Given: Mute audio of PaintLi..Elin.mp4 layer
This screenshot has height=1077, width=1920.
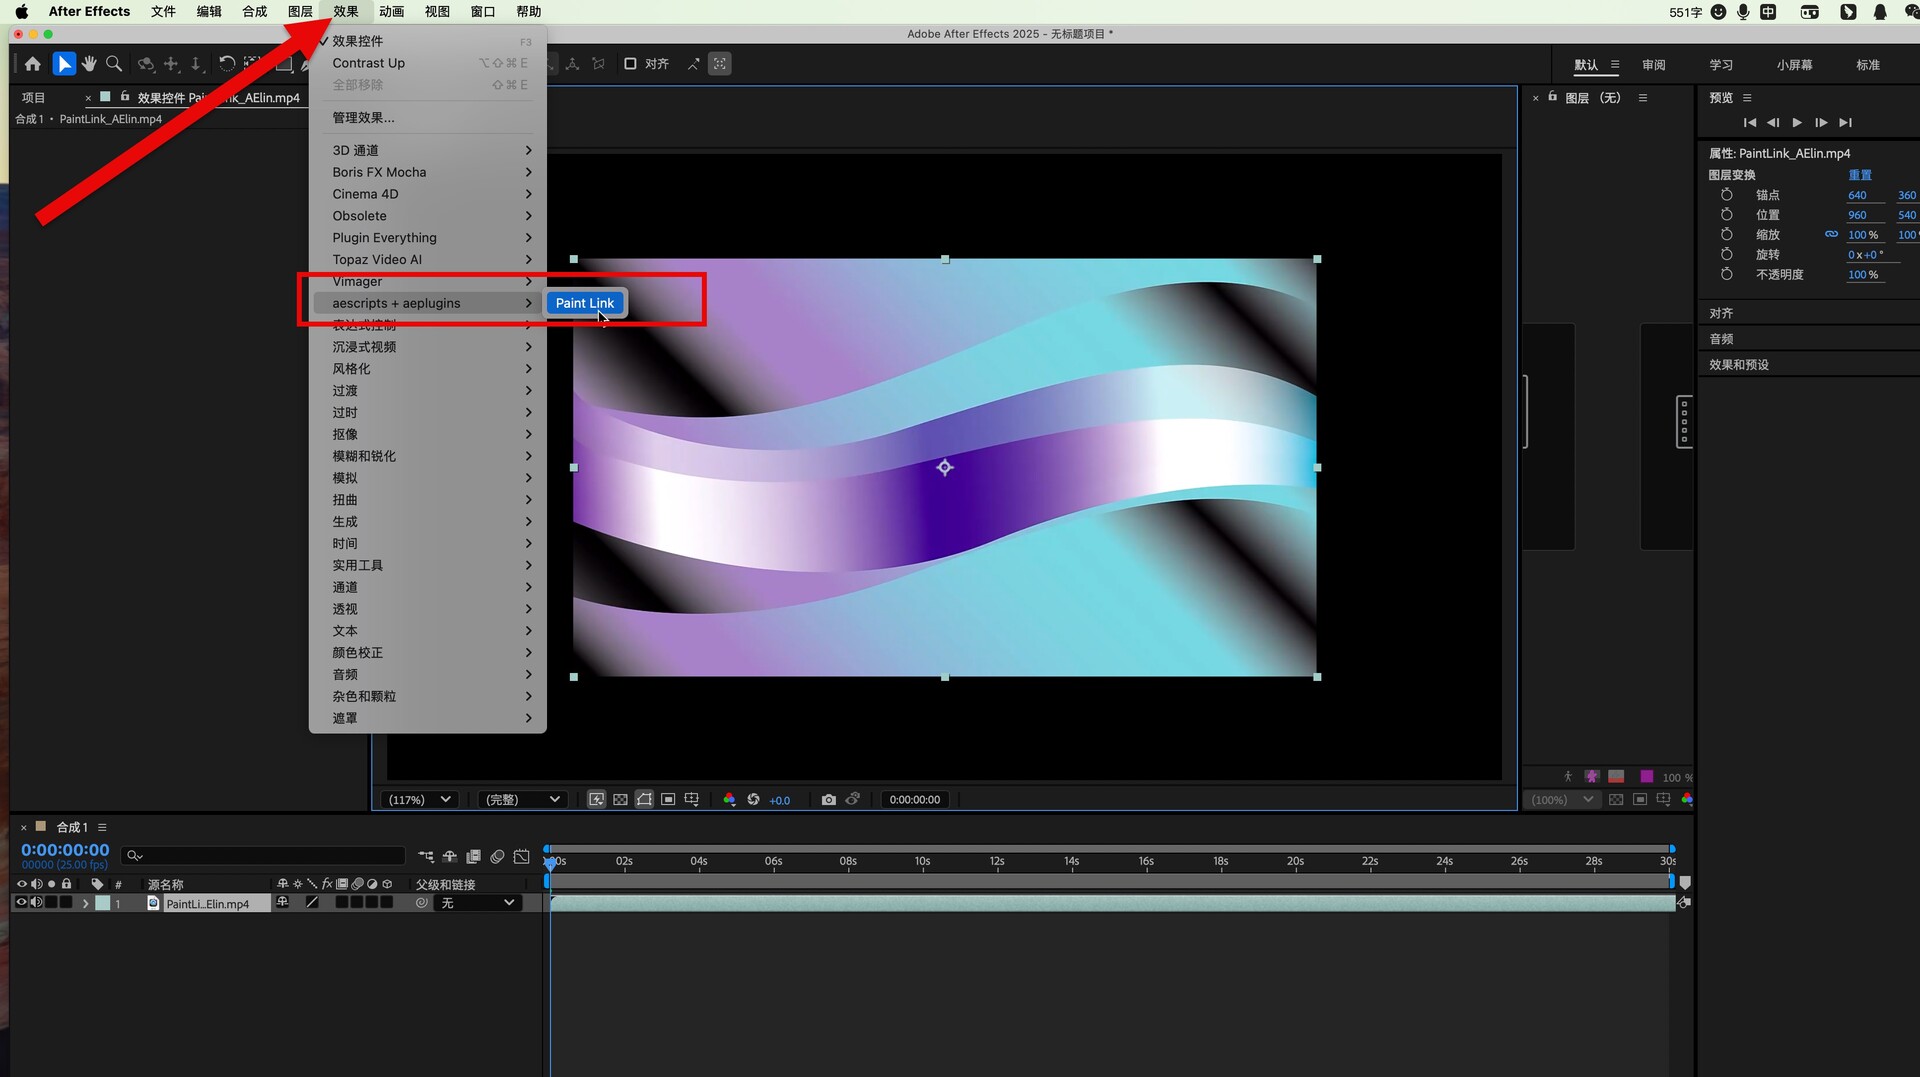Looking at the screenshot, I should coord(37,903).
